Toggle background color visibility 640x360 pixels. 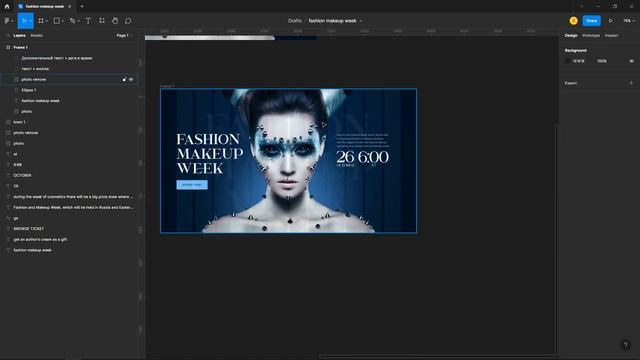coord(631,61)
